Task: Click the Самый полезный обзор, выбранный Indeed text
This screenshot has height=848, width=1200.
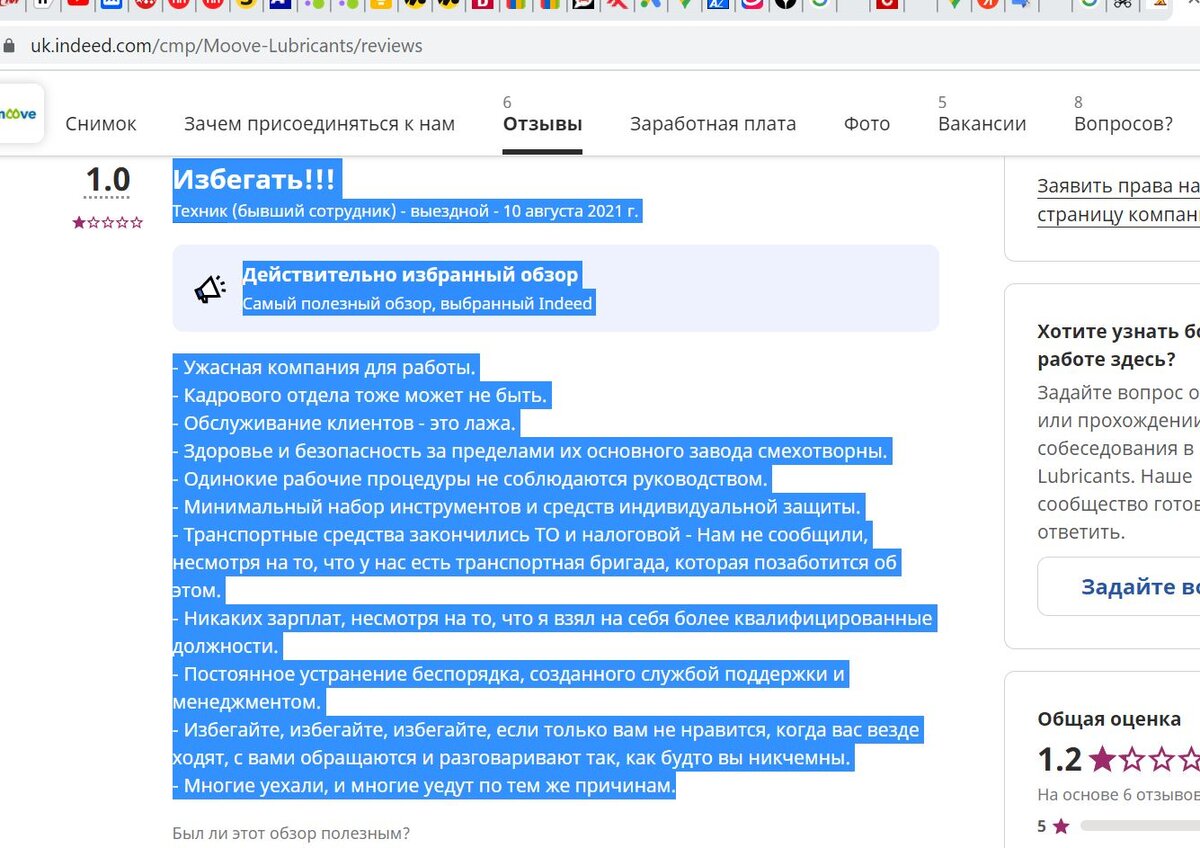Action: pyautogui.click(x=418, y=303)
